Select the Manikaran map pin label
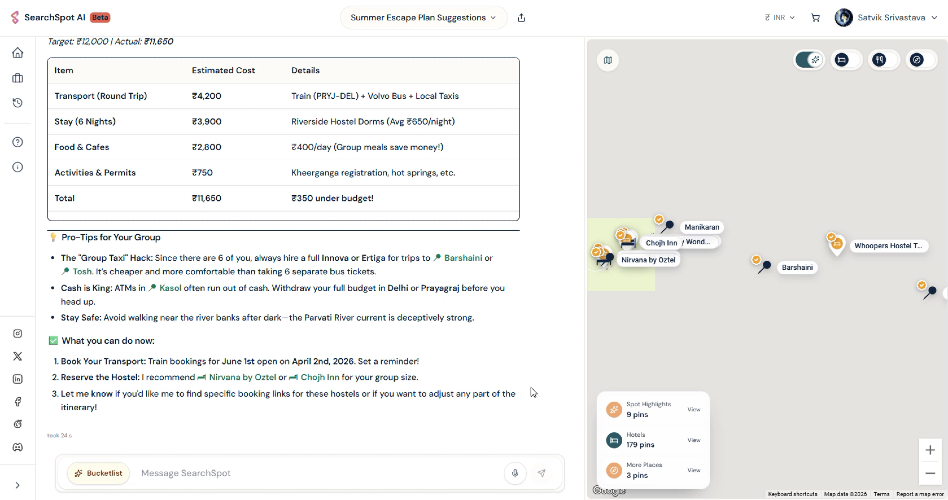Image resolution: width=948 pixels, height=500 pixels. click(701, 227)
